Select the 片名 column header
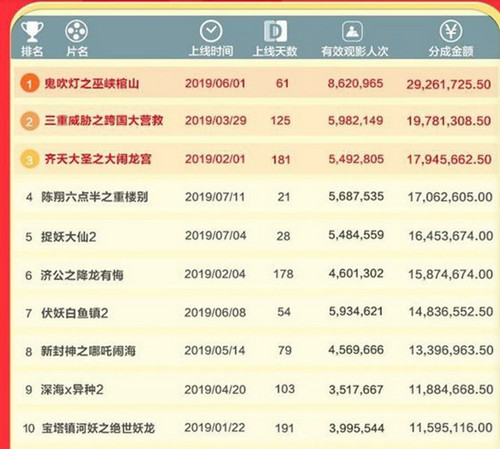This screenshot has width=500, height=449. (77, 51)
